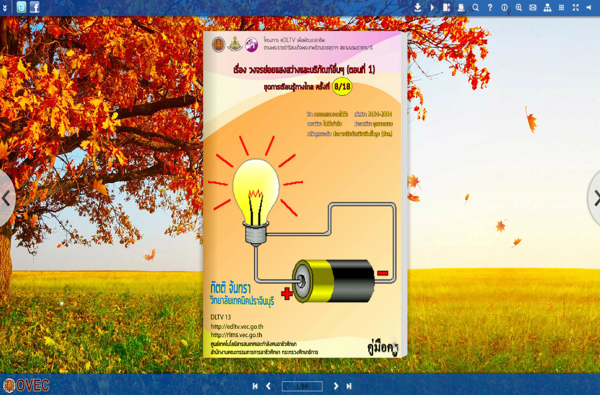
Task: Open the sitemap hierarchy icon
Action: (547, 7)
